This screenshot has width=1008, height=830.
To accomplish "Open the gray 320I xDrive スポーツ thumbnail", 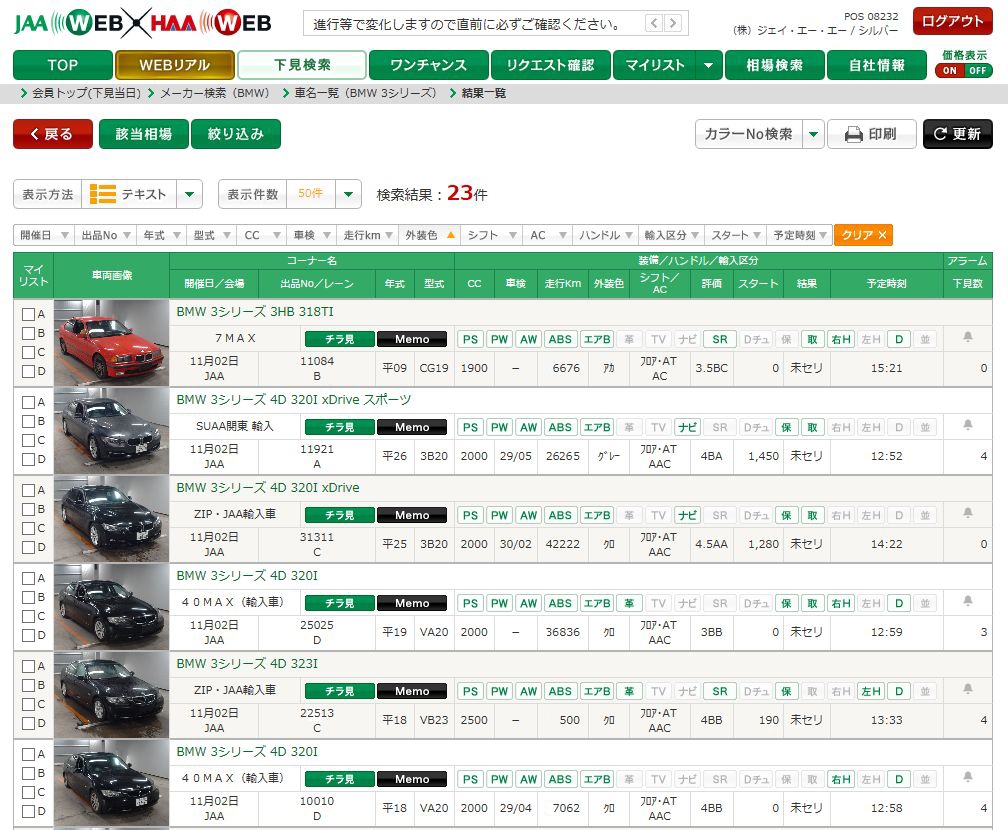I will [x=111, y=431].
